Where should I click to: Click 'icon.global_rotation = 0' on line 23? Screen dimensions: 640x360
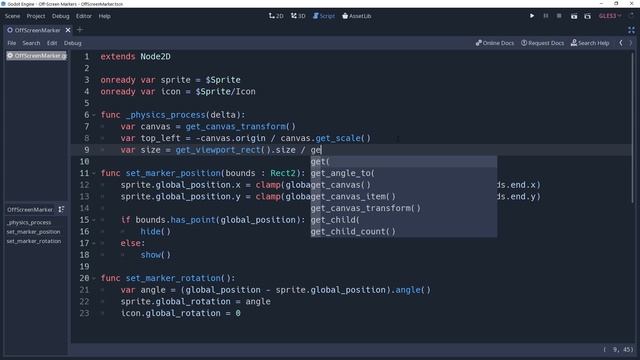[x=180, y=313]
